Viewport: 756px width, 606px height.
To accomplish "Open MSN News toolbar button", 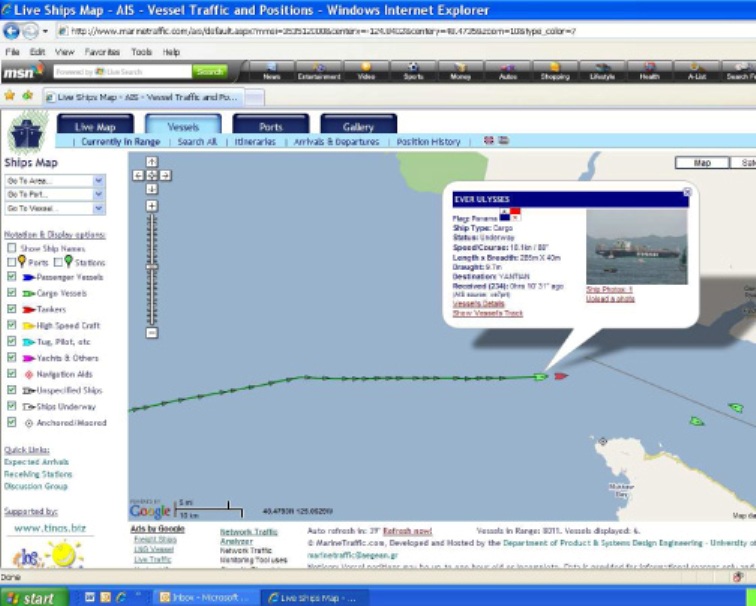I will click(271, 71).
